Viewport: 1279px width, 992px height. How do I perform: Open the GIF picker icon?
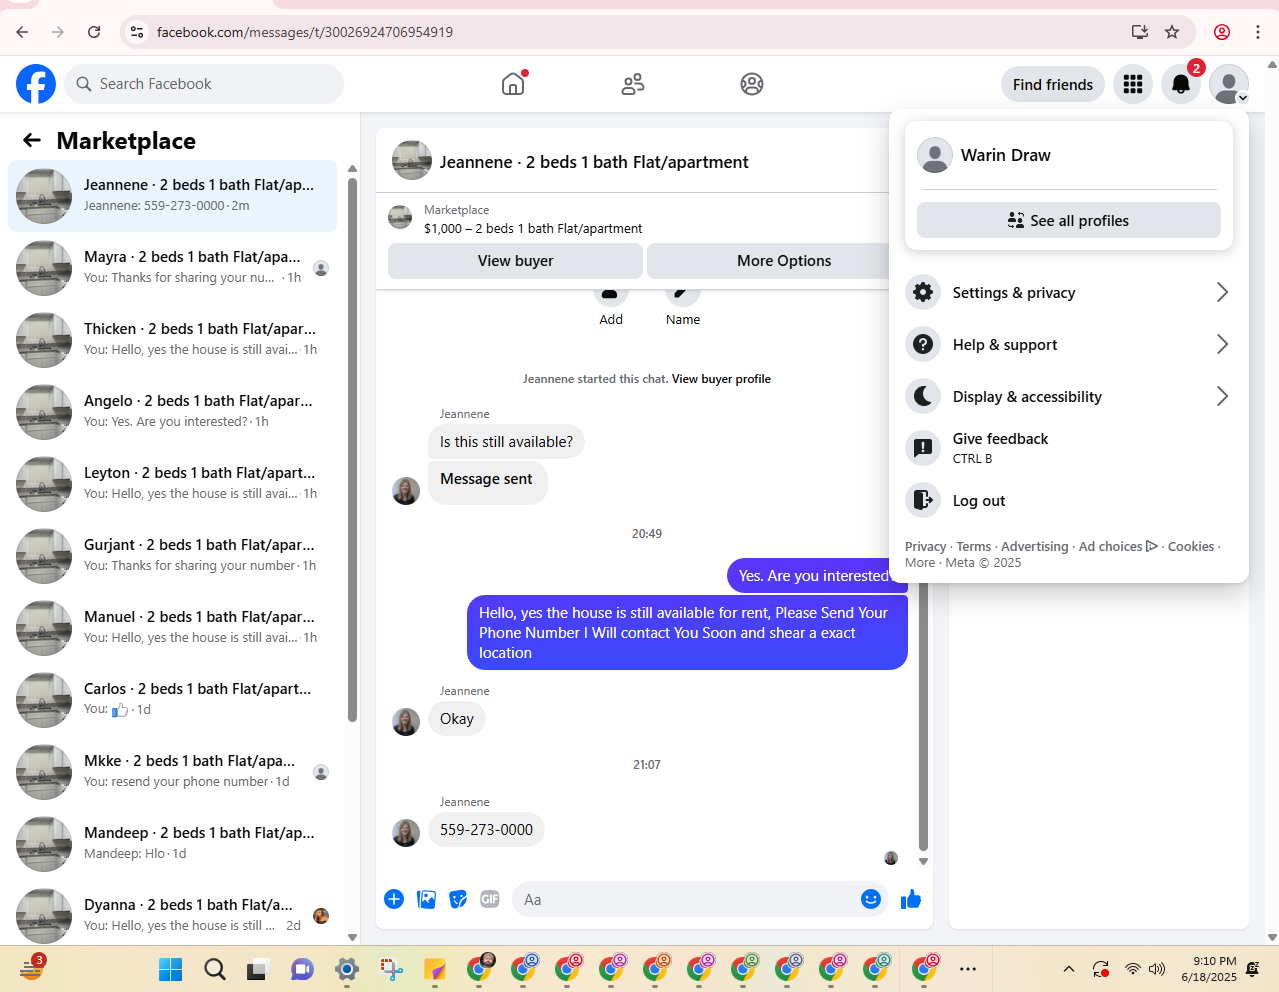coord(490,899)
